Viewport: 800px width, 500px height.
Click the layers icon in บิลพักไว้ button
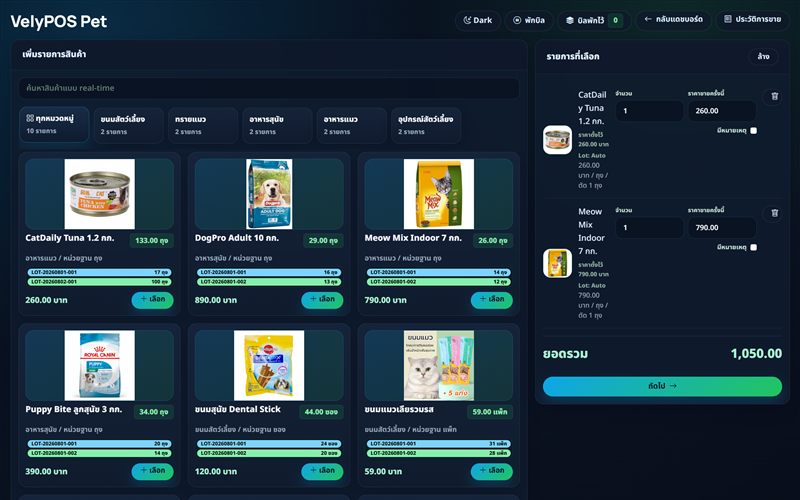point(570,20)
